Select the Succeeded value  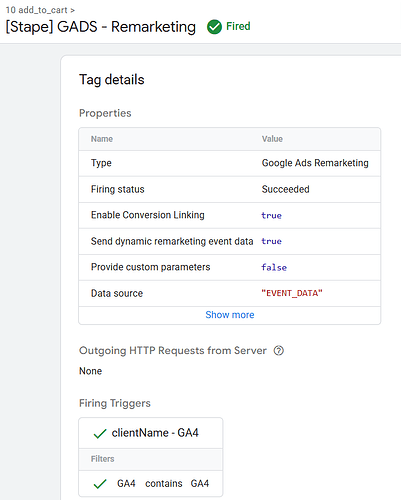[285, 189]
